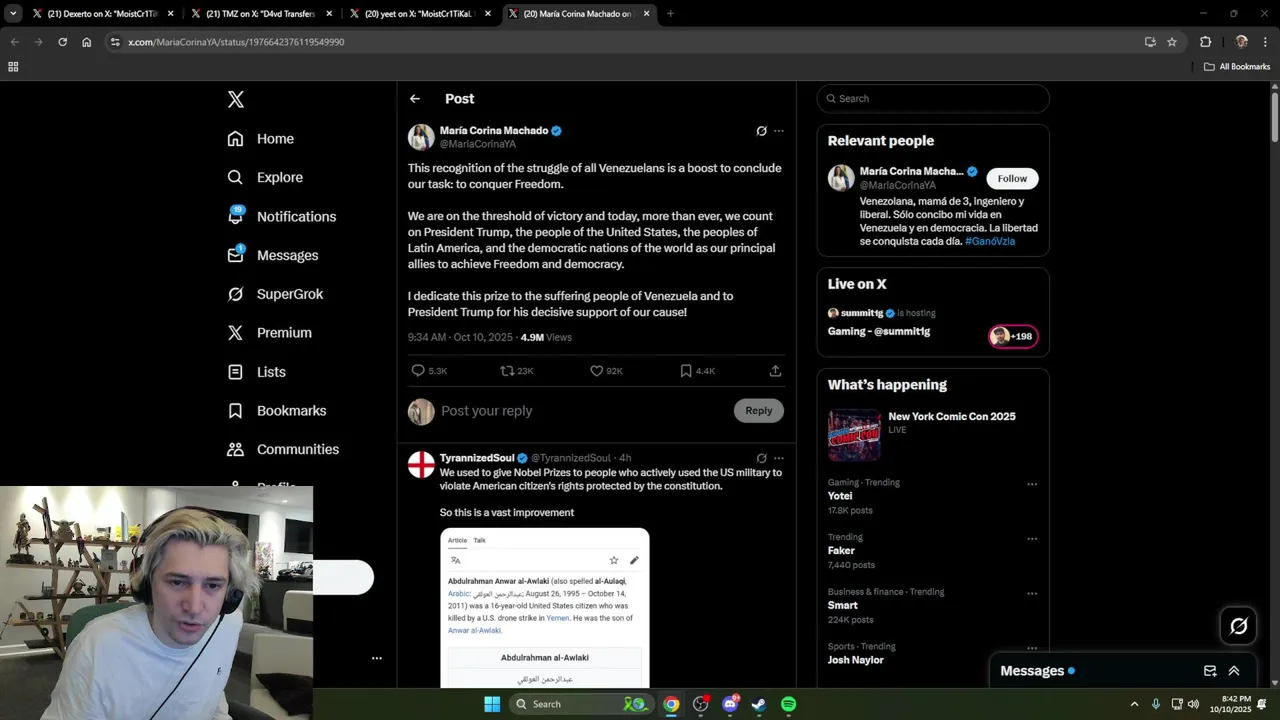
Task: Click browser home button
Action: coord(87,42)
